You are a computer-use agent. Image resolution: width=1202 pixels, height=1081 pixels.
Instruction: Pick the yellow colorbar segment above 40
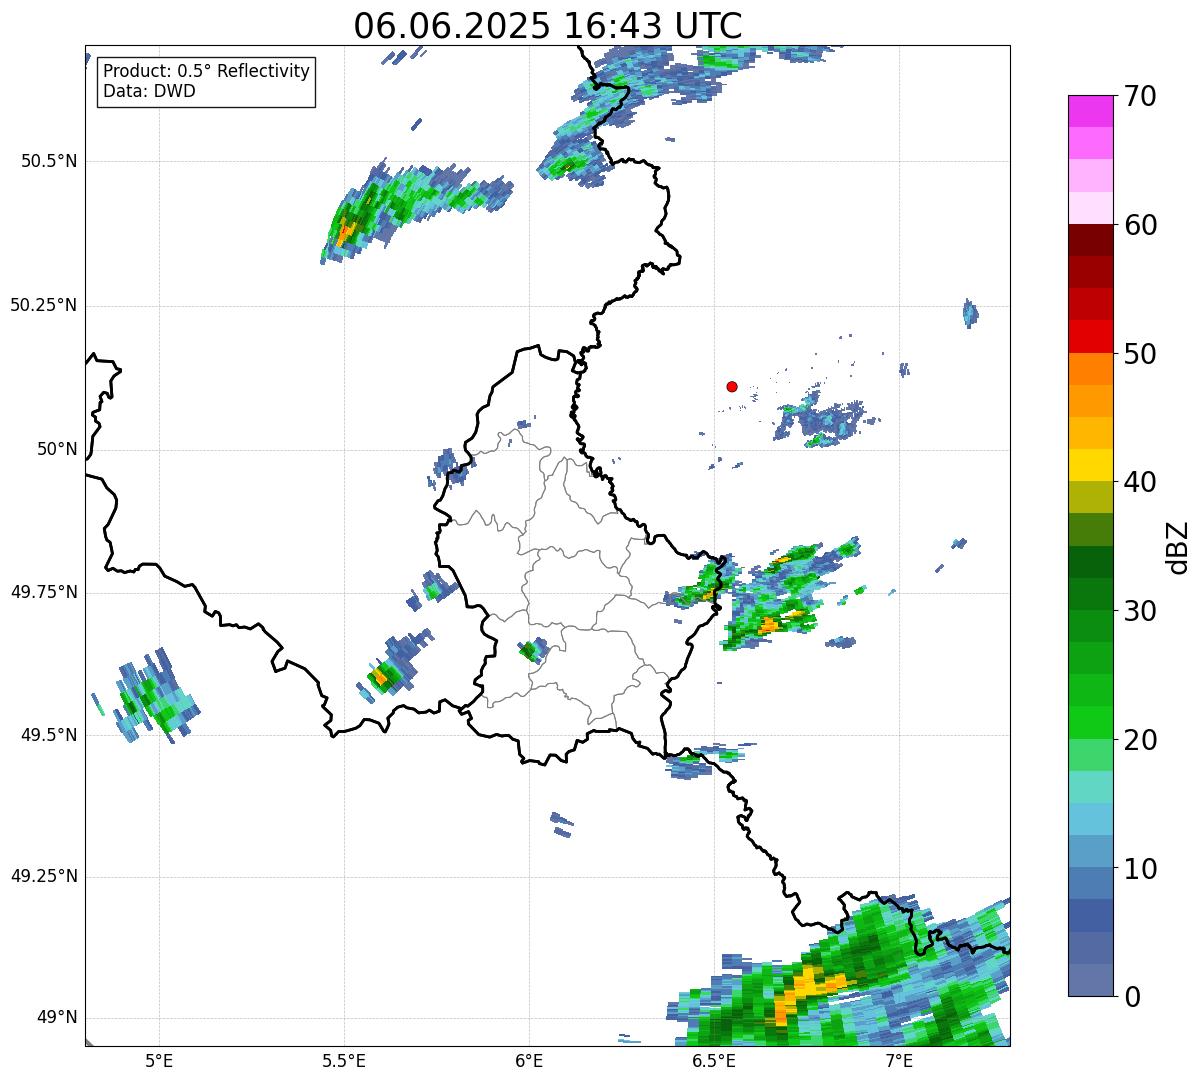pyautogui.click(x=1090, y=465)
